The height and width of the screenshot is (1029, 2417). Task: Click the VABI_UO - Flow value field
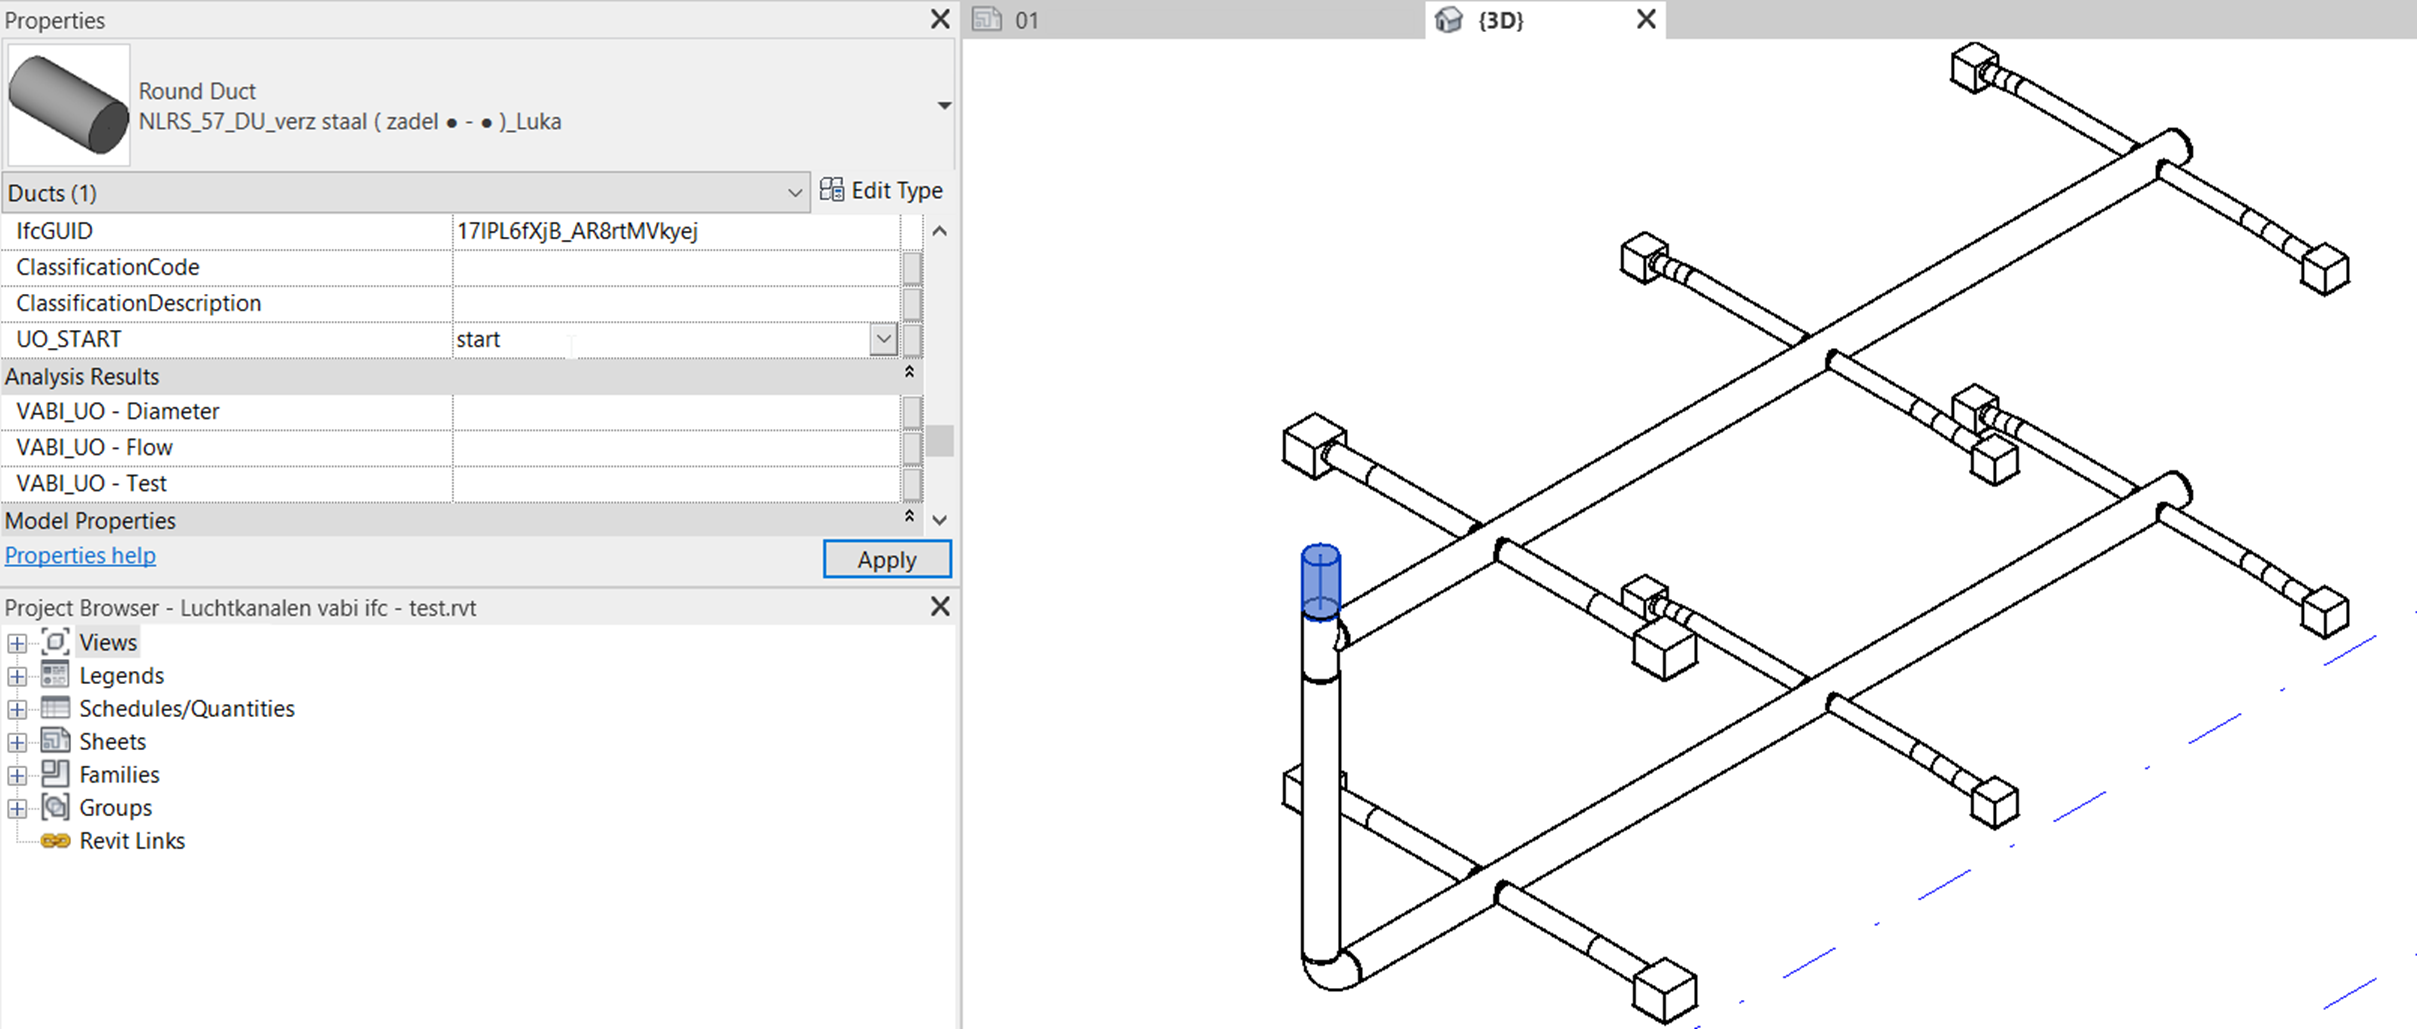(675, 448)
